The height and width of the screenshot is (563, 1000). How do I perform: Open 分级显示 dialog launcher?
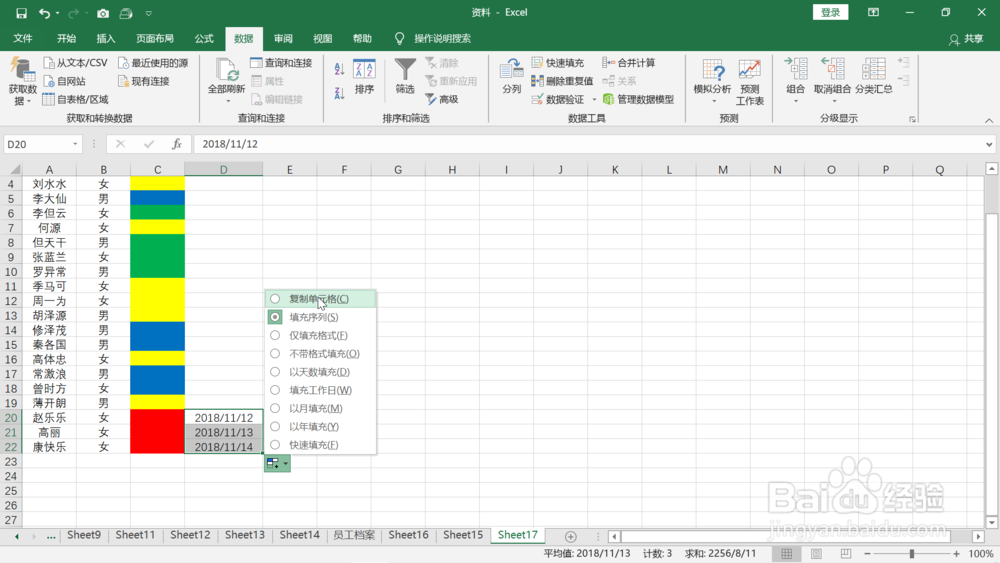pyautogui.click(x=913, y=119)
